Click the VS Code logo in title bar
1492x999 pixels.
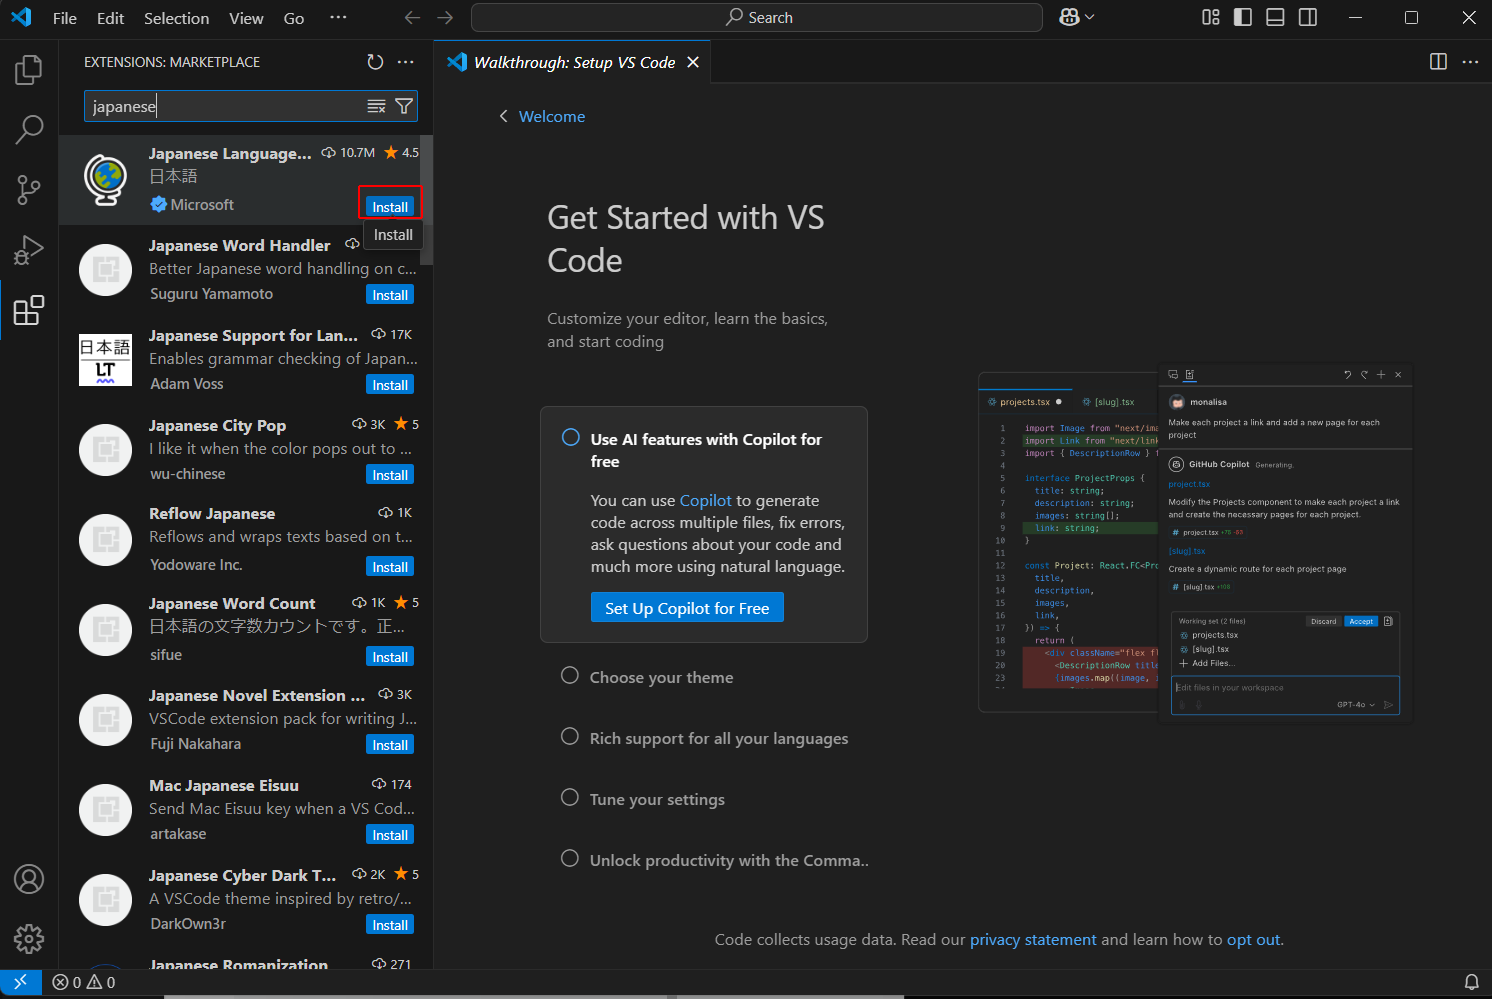[x=21, y=17]
